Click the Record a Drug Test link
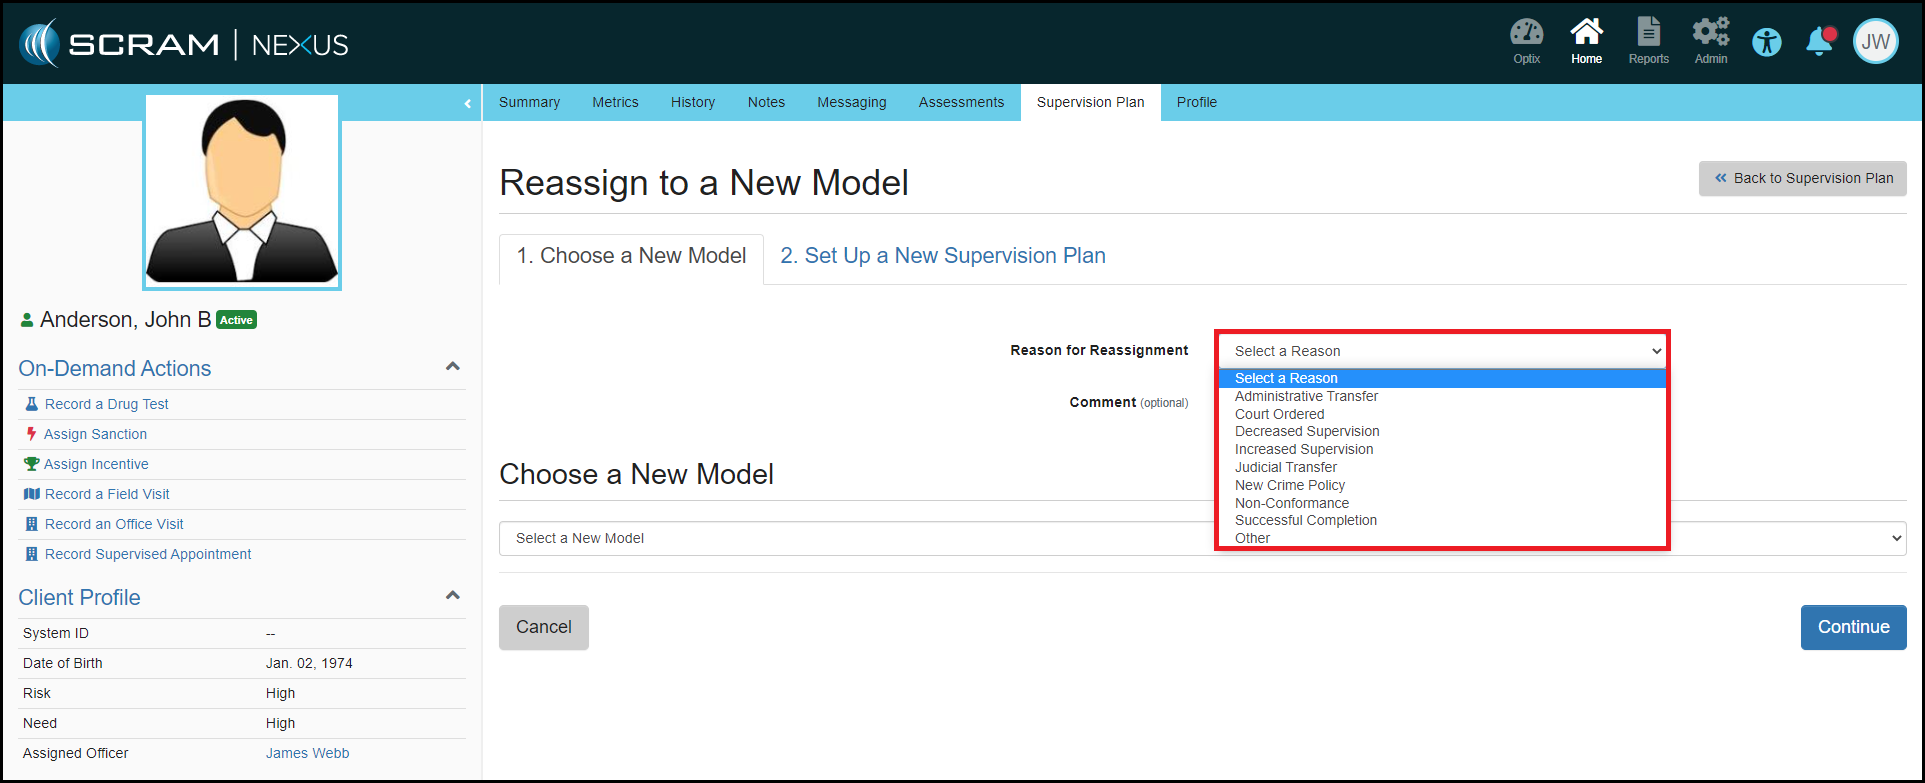 pyautogui.click(x=106, y=404)
